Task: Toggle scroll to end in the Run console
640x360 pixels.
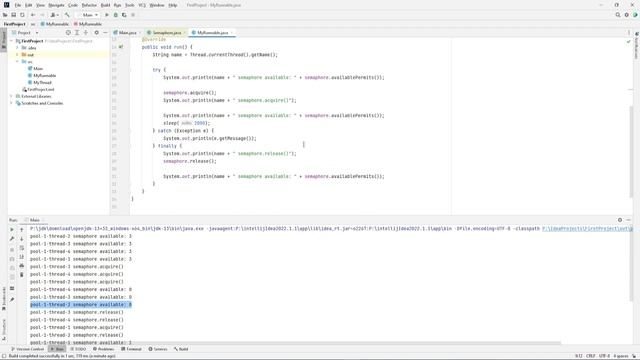Action: 22,257
